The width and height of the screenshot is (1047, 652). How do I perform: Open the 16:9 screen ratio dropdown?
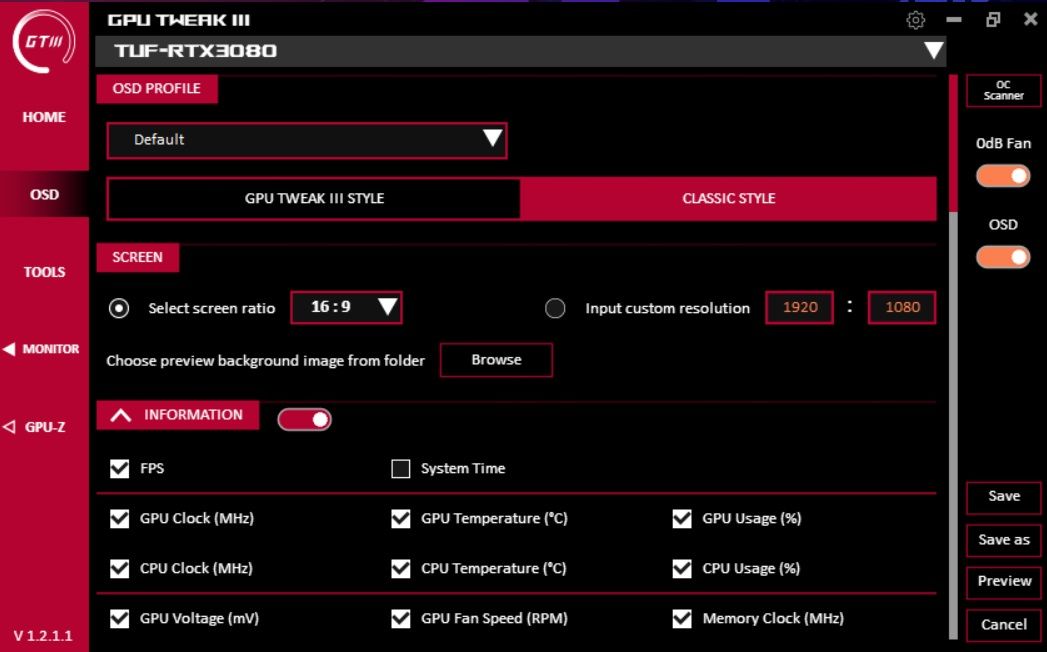coord(346,307)
